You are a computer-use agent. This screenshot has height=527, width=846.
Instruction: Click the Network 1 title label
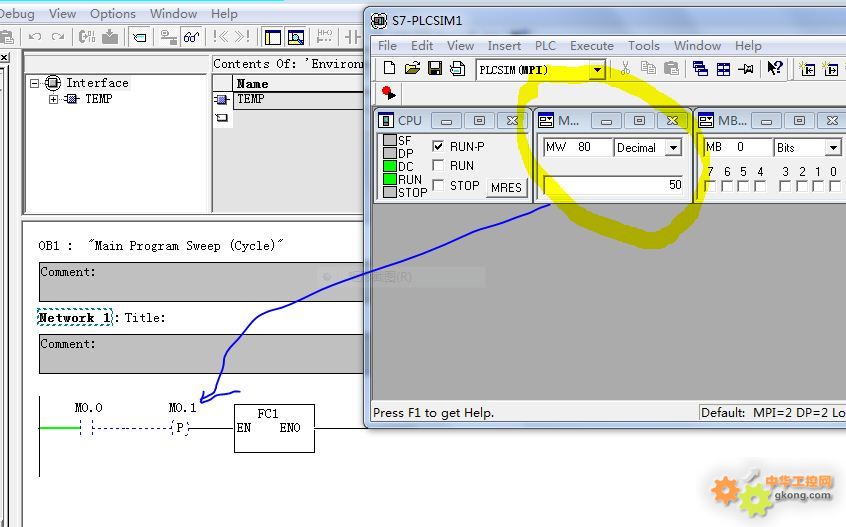(x=75, y=318)
